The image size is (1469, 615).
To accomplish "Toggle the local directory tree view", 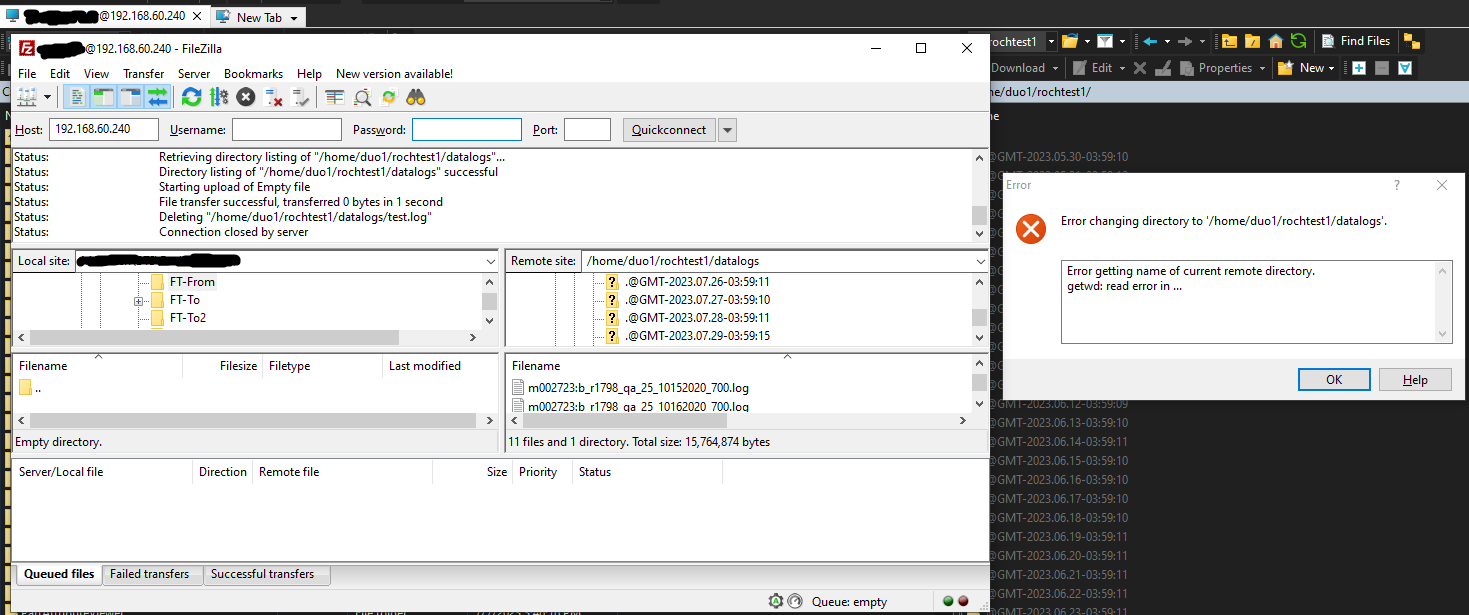I will [104, 97].
